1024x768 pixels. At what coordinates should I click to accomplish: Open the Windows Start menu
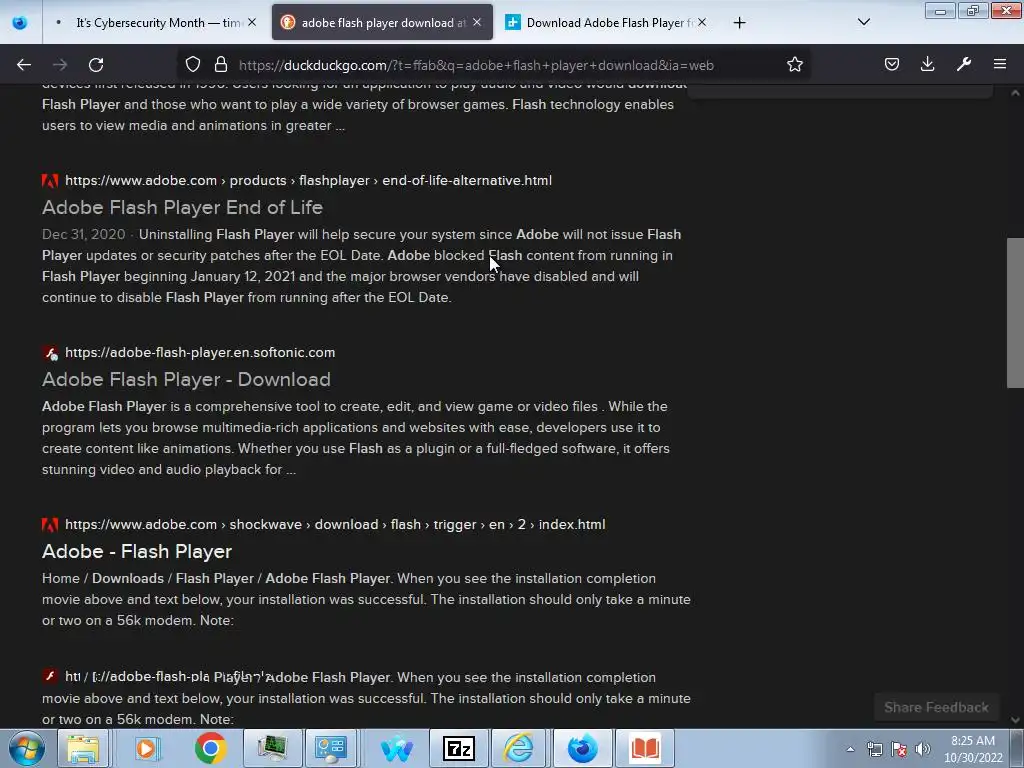27,748
